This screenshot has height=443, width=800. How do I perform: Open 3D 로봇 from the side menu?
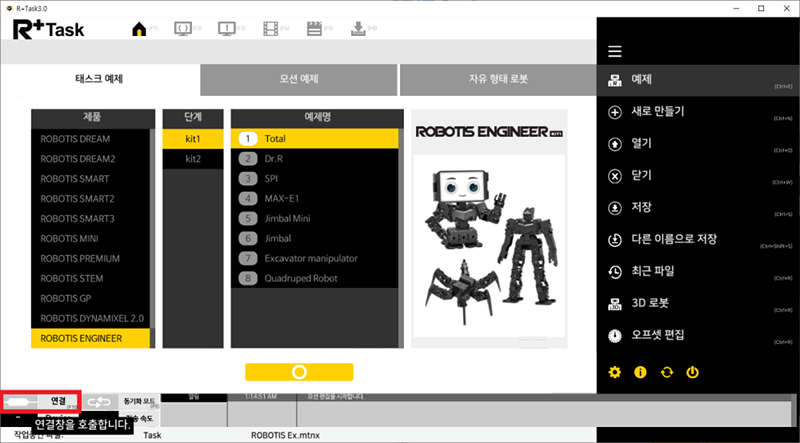650,303
